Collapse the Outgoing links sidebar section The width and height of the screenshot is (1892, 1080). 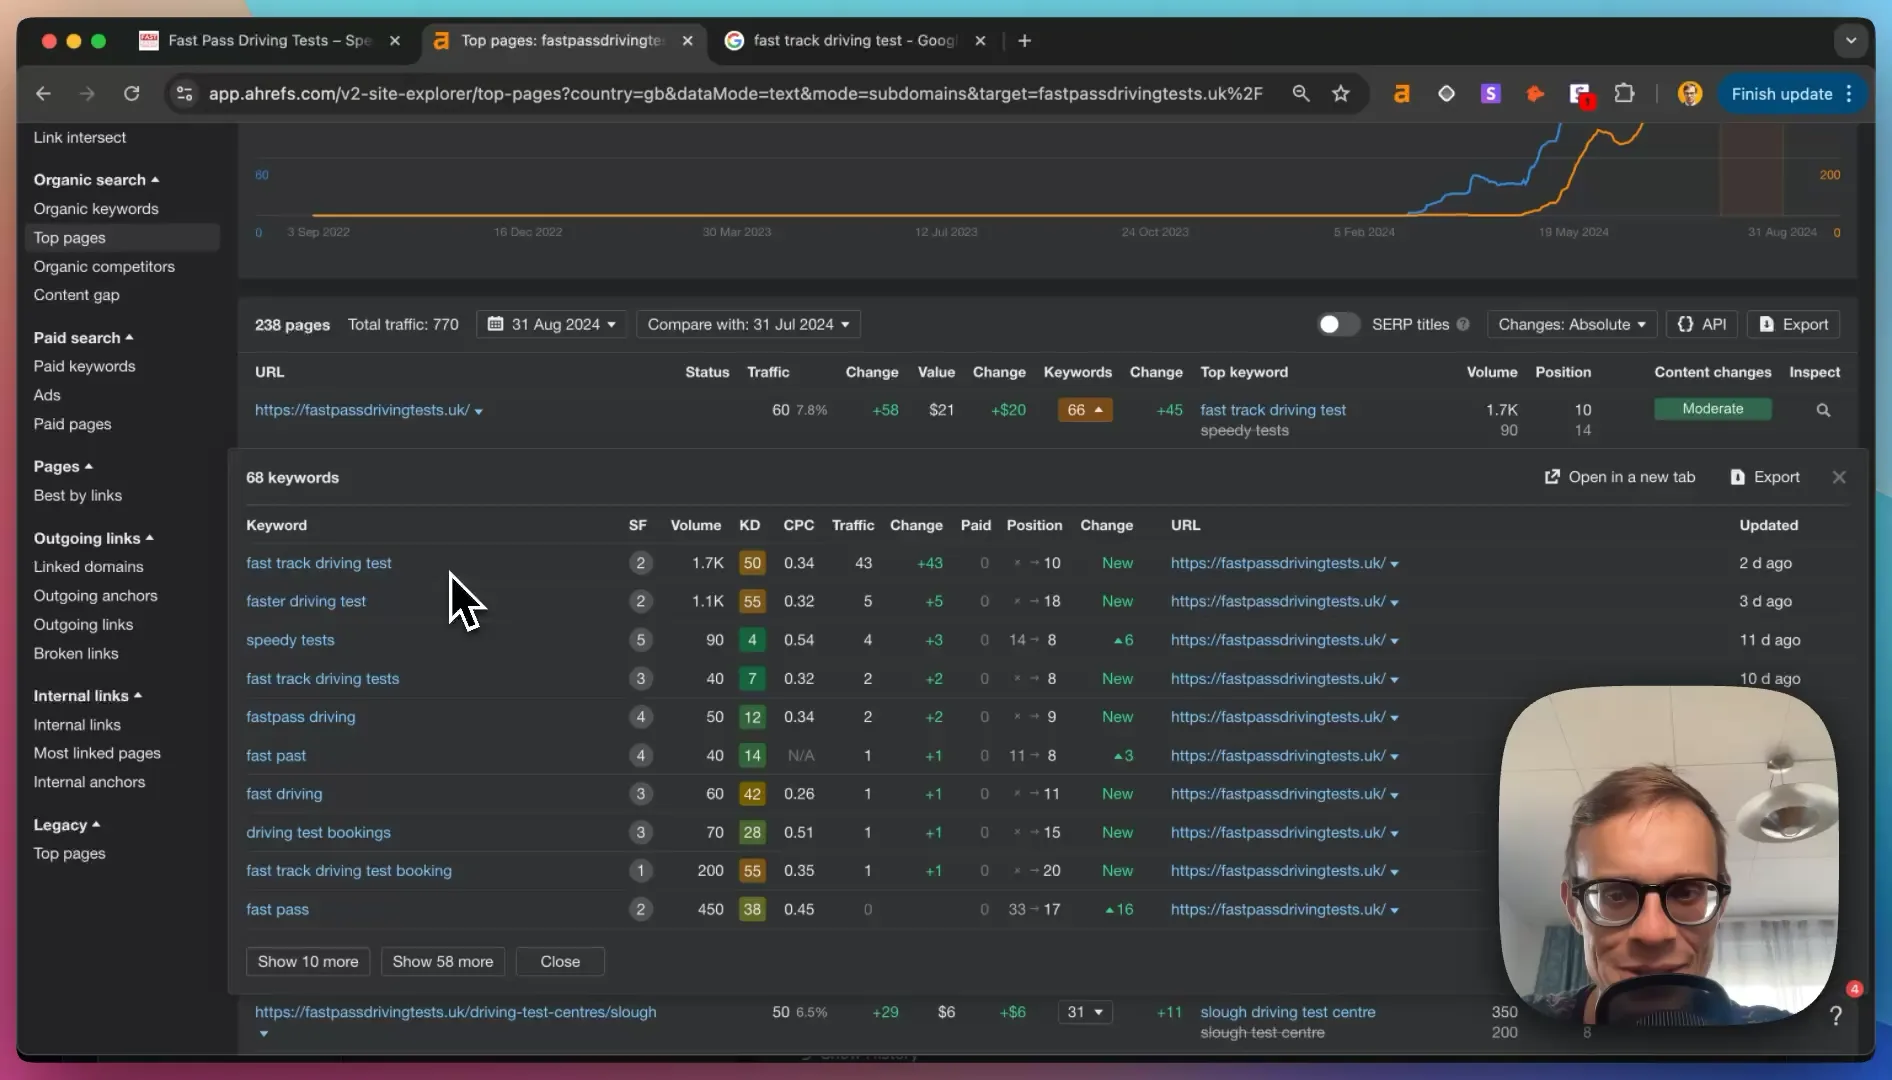pyautogui.click(x=93, y=538)
